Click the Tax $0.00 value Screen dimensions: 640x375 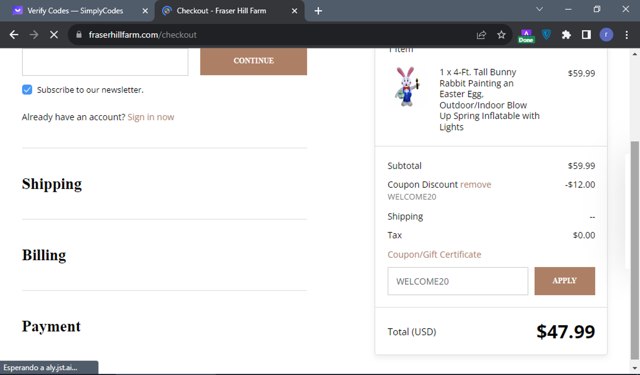click(x=584, y=235)
